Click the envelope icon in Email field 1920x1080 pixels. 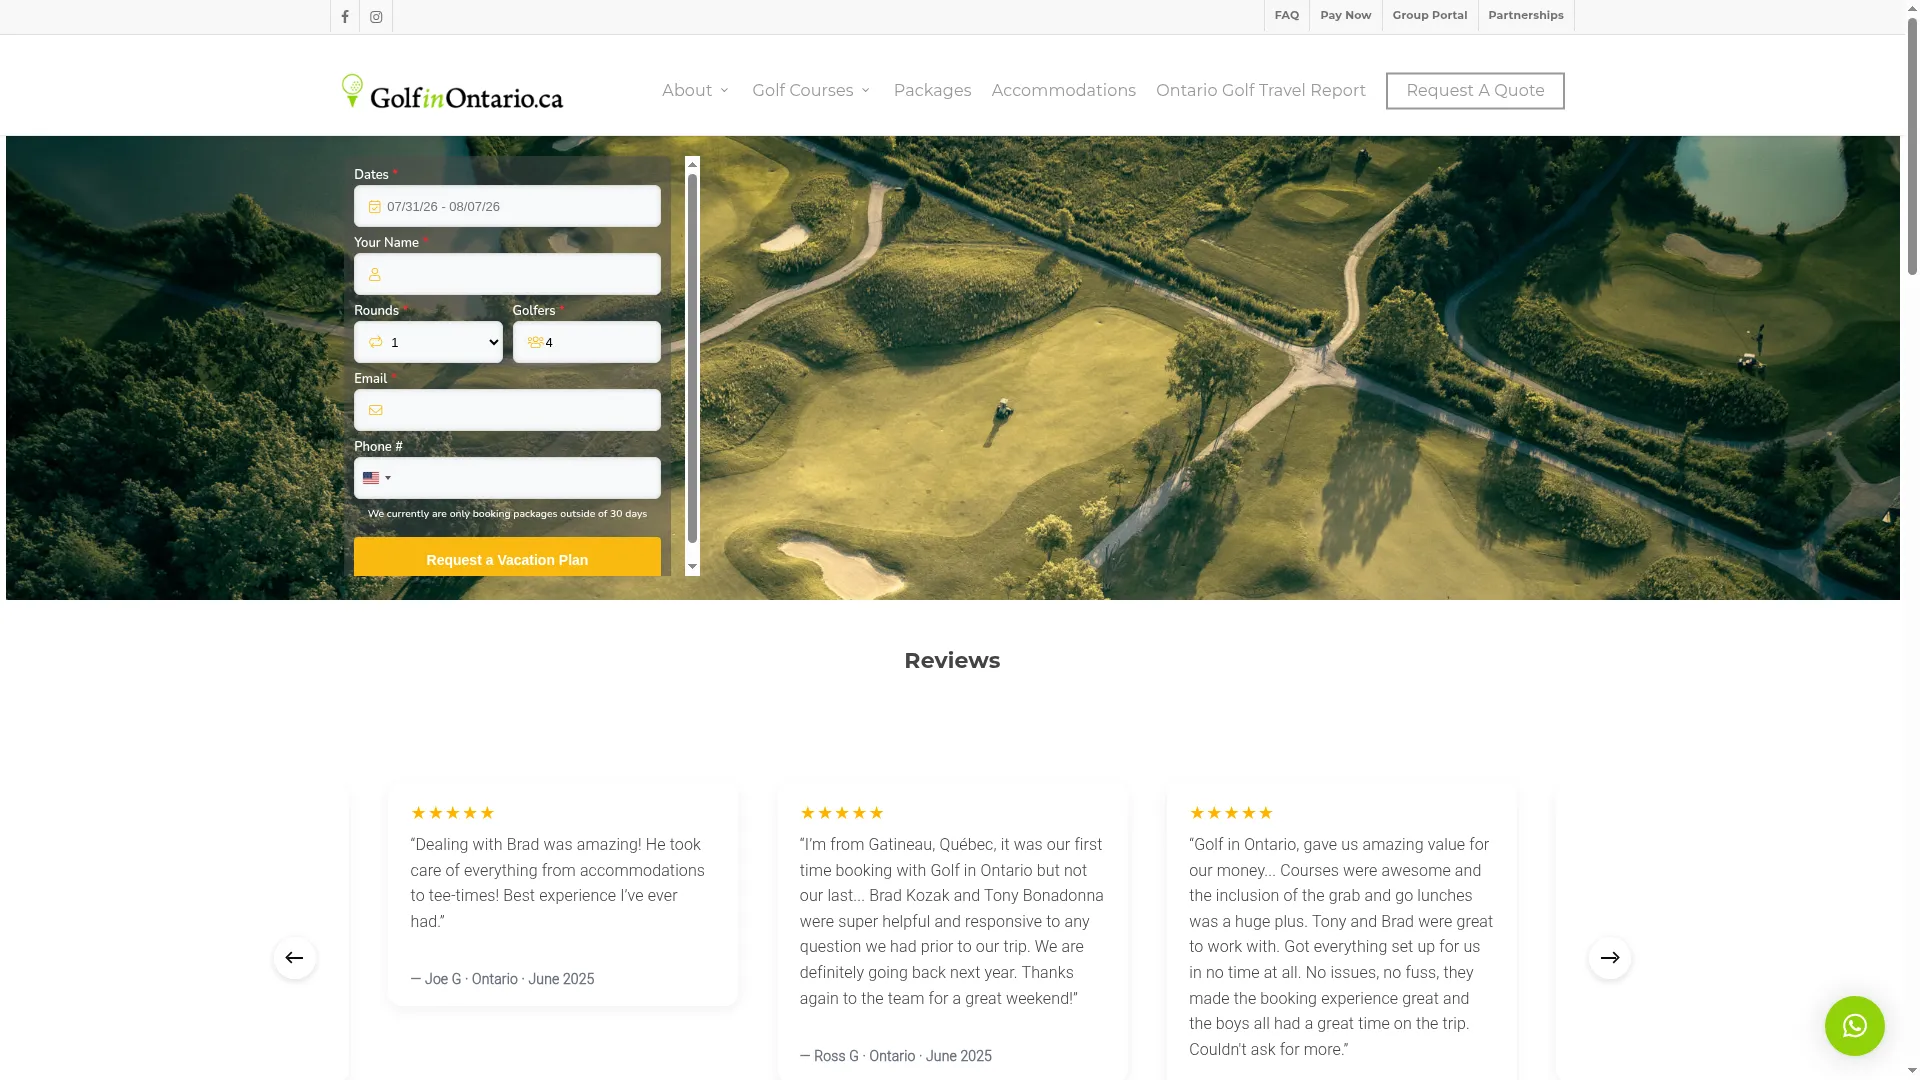[x=376, y=410]
